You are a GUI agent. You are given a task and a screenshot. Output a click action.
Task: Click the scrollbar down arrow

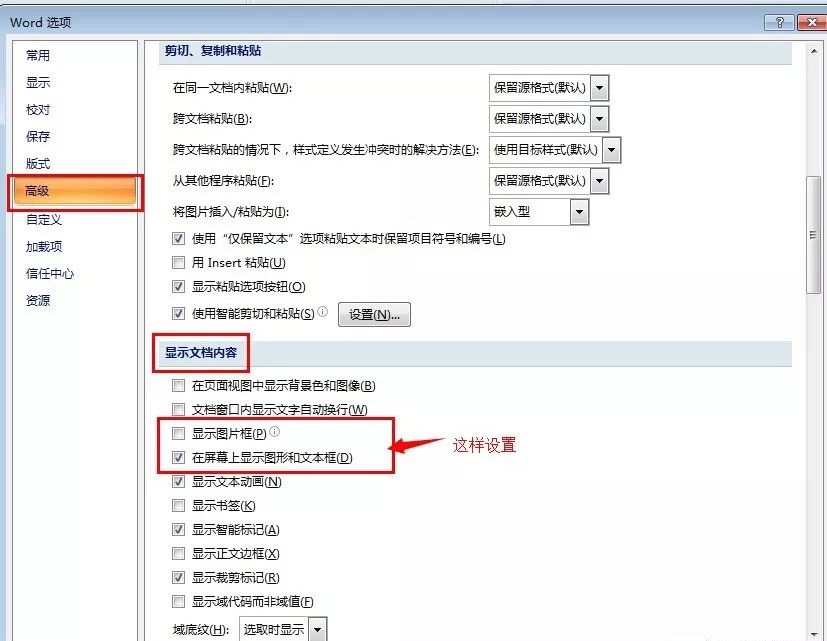click(813, 634)
